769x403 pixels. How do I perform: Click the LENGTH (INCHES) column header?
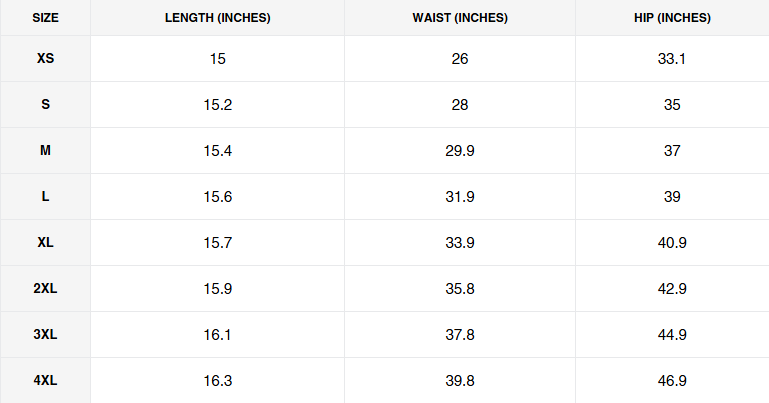218,18
